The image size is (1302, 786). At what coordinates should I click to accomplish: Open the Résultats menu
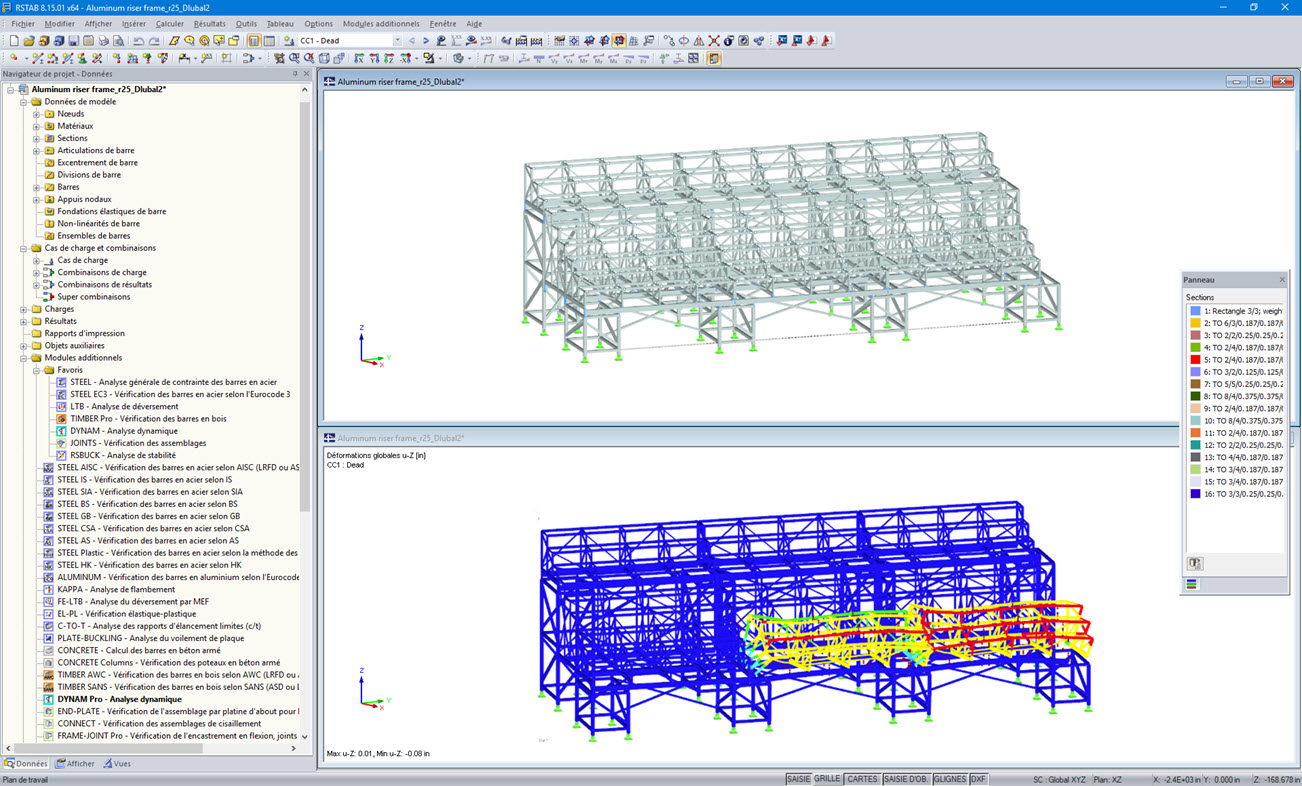[x=210, y=24]
